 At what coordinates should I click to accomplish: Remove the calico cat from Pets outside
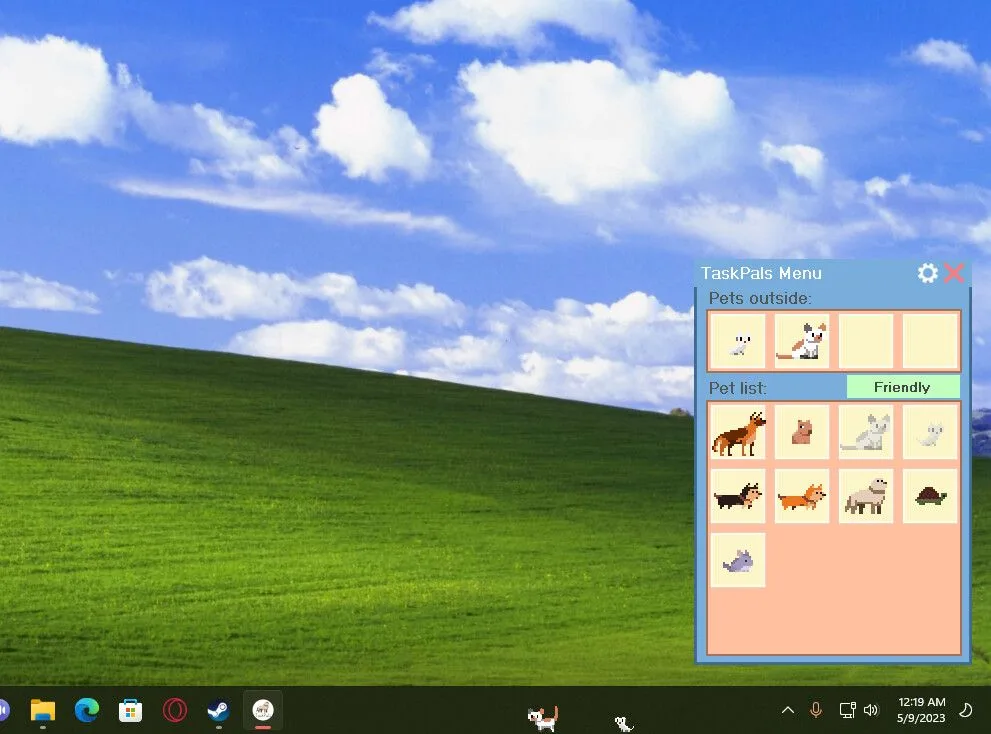pos(802,342)
